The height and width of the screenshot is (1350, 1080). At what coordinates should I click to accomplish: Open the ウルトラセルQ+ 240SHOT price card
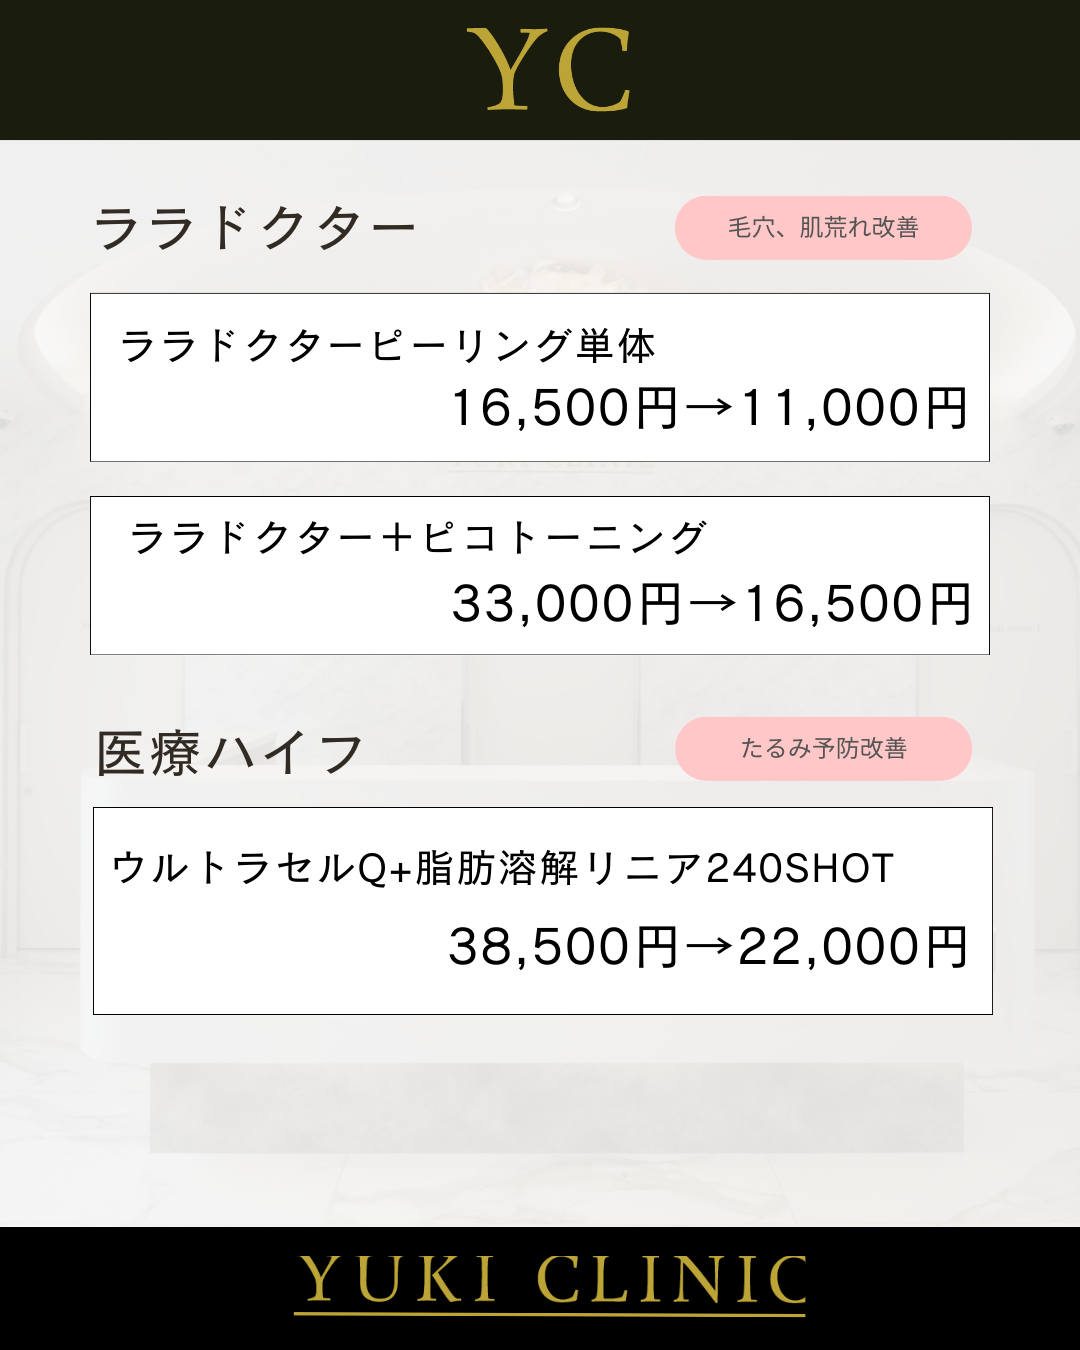point(543,911)
